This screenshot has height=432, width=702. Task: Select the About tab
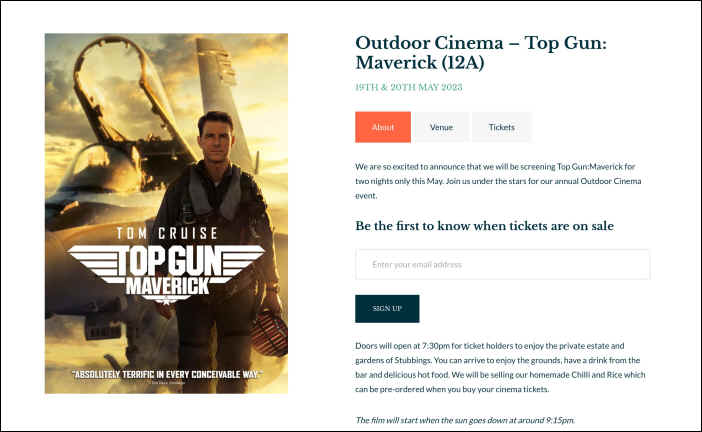(383, 127)
